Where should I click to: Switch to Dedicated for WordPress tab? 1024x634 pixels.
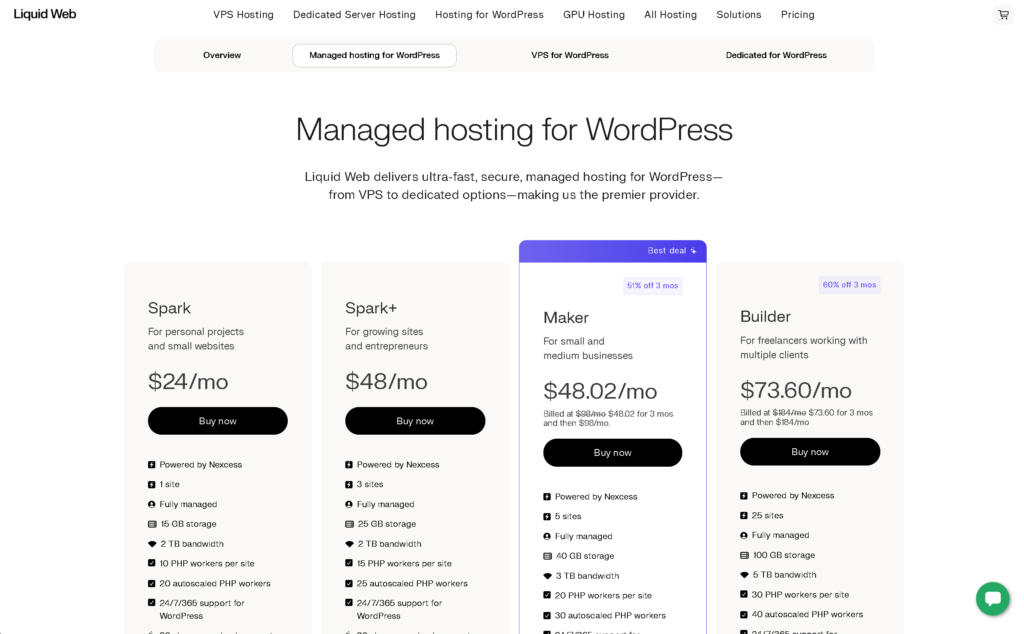point(776,55)
